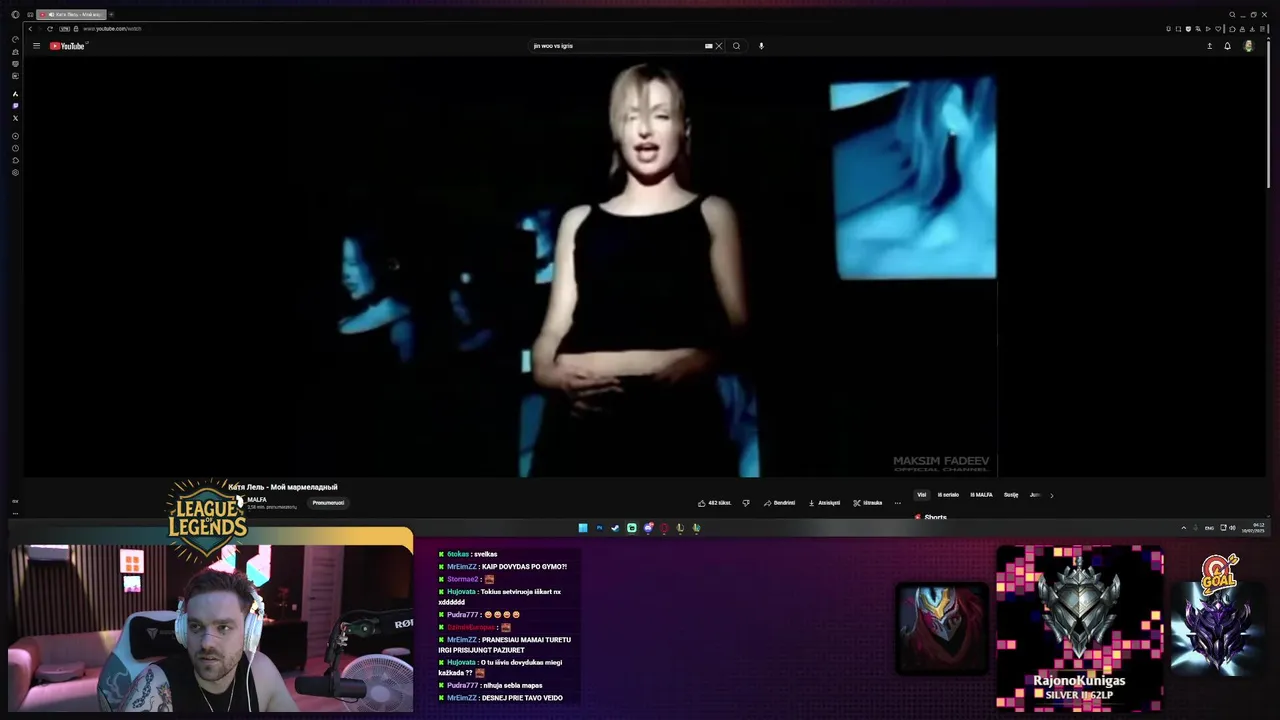Select the Iš MALFA filter chip

tap(981, 495)
